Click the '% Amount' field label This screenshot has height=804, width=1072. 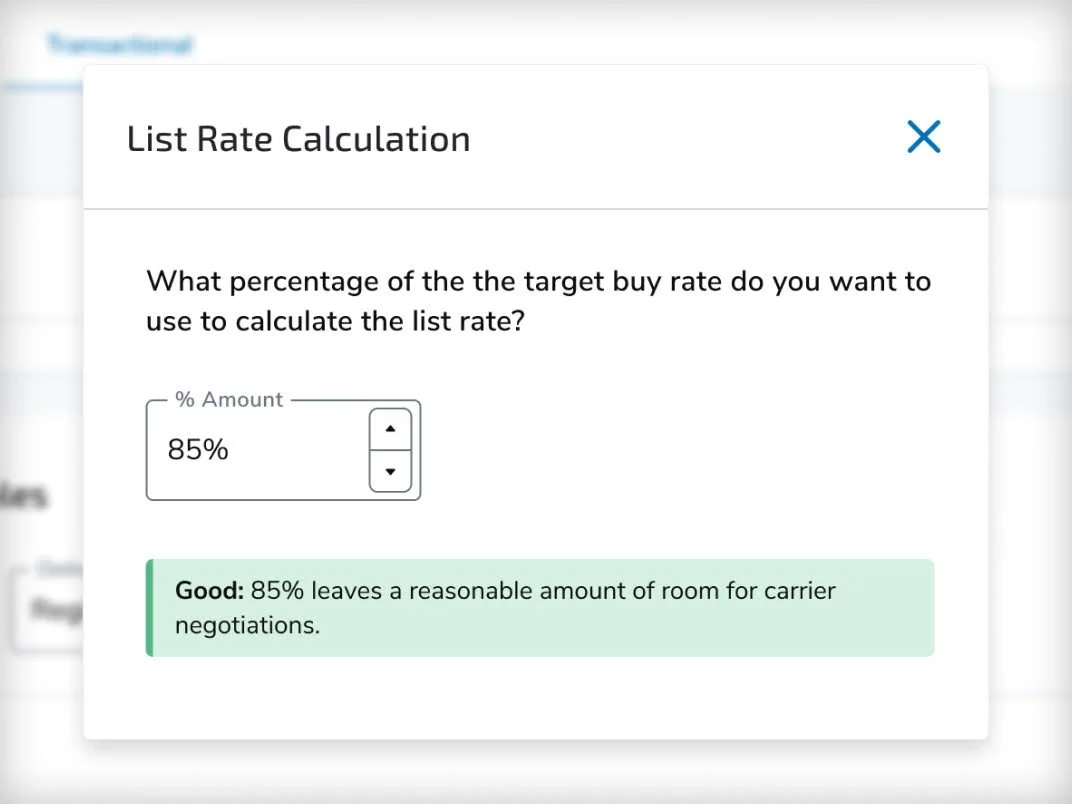[228, 399]
